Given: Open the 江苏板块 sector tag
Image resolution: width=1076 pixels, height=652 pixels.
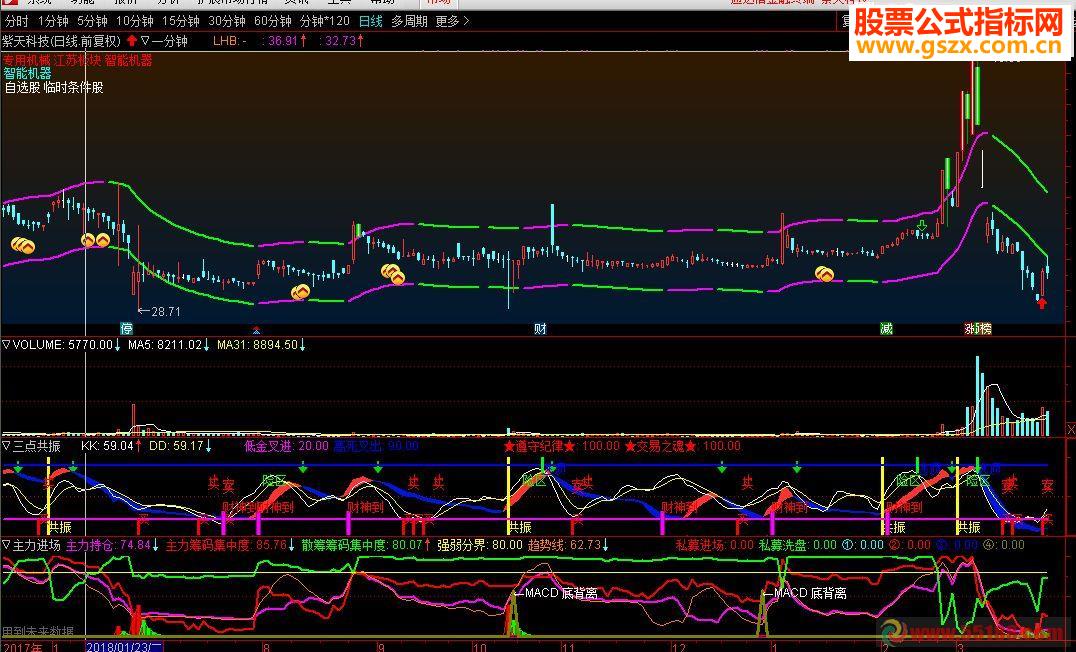Looking at the screenshot, I should click(x=77, y=60).
